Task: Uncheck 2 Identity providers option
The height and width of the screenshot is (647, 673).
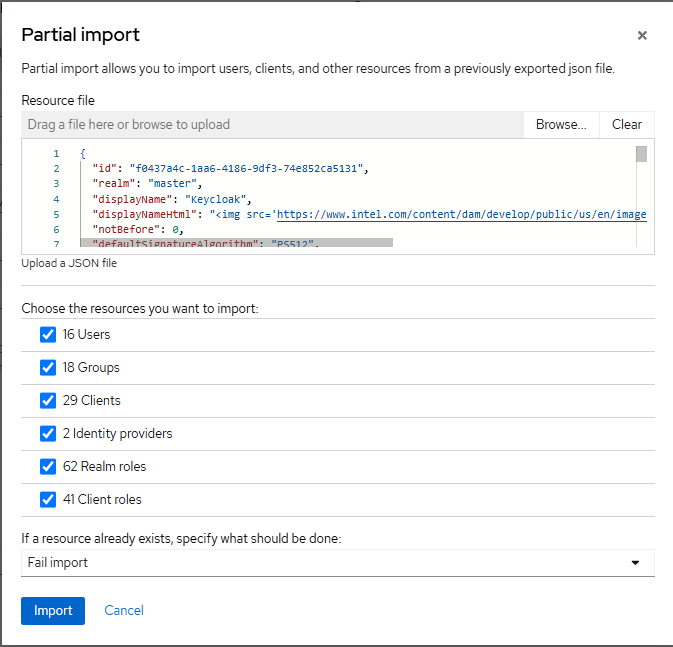Action: click(48, 434)
